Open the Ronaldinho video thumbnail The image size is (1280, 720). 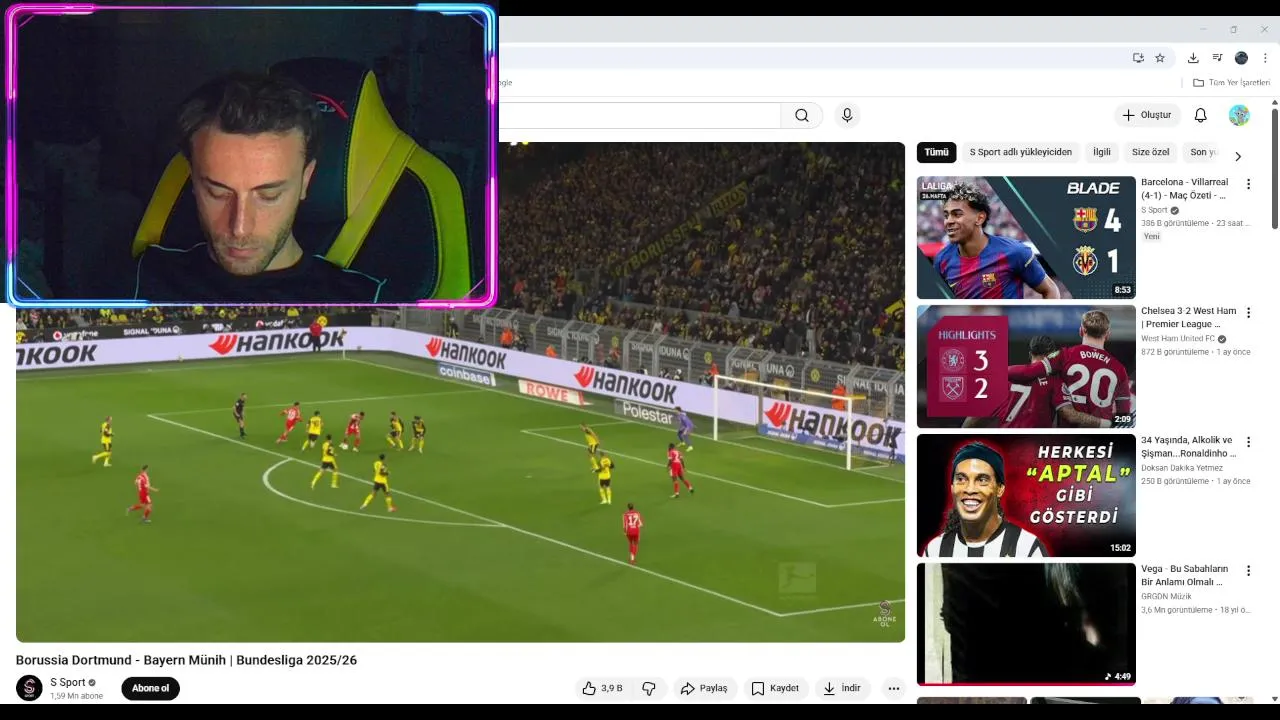click(1026, 495)
